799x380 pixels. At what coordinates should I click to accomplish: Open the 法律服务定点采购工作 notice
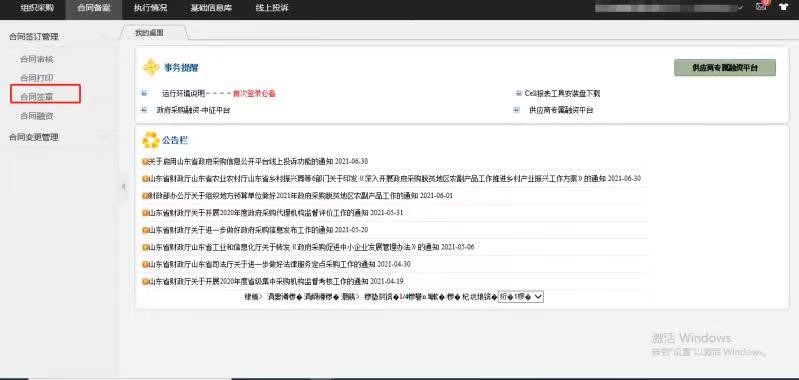click(x=279, y=264)
